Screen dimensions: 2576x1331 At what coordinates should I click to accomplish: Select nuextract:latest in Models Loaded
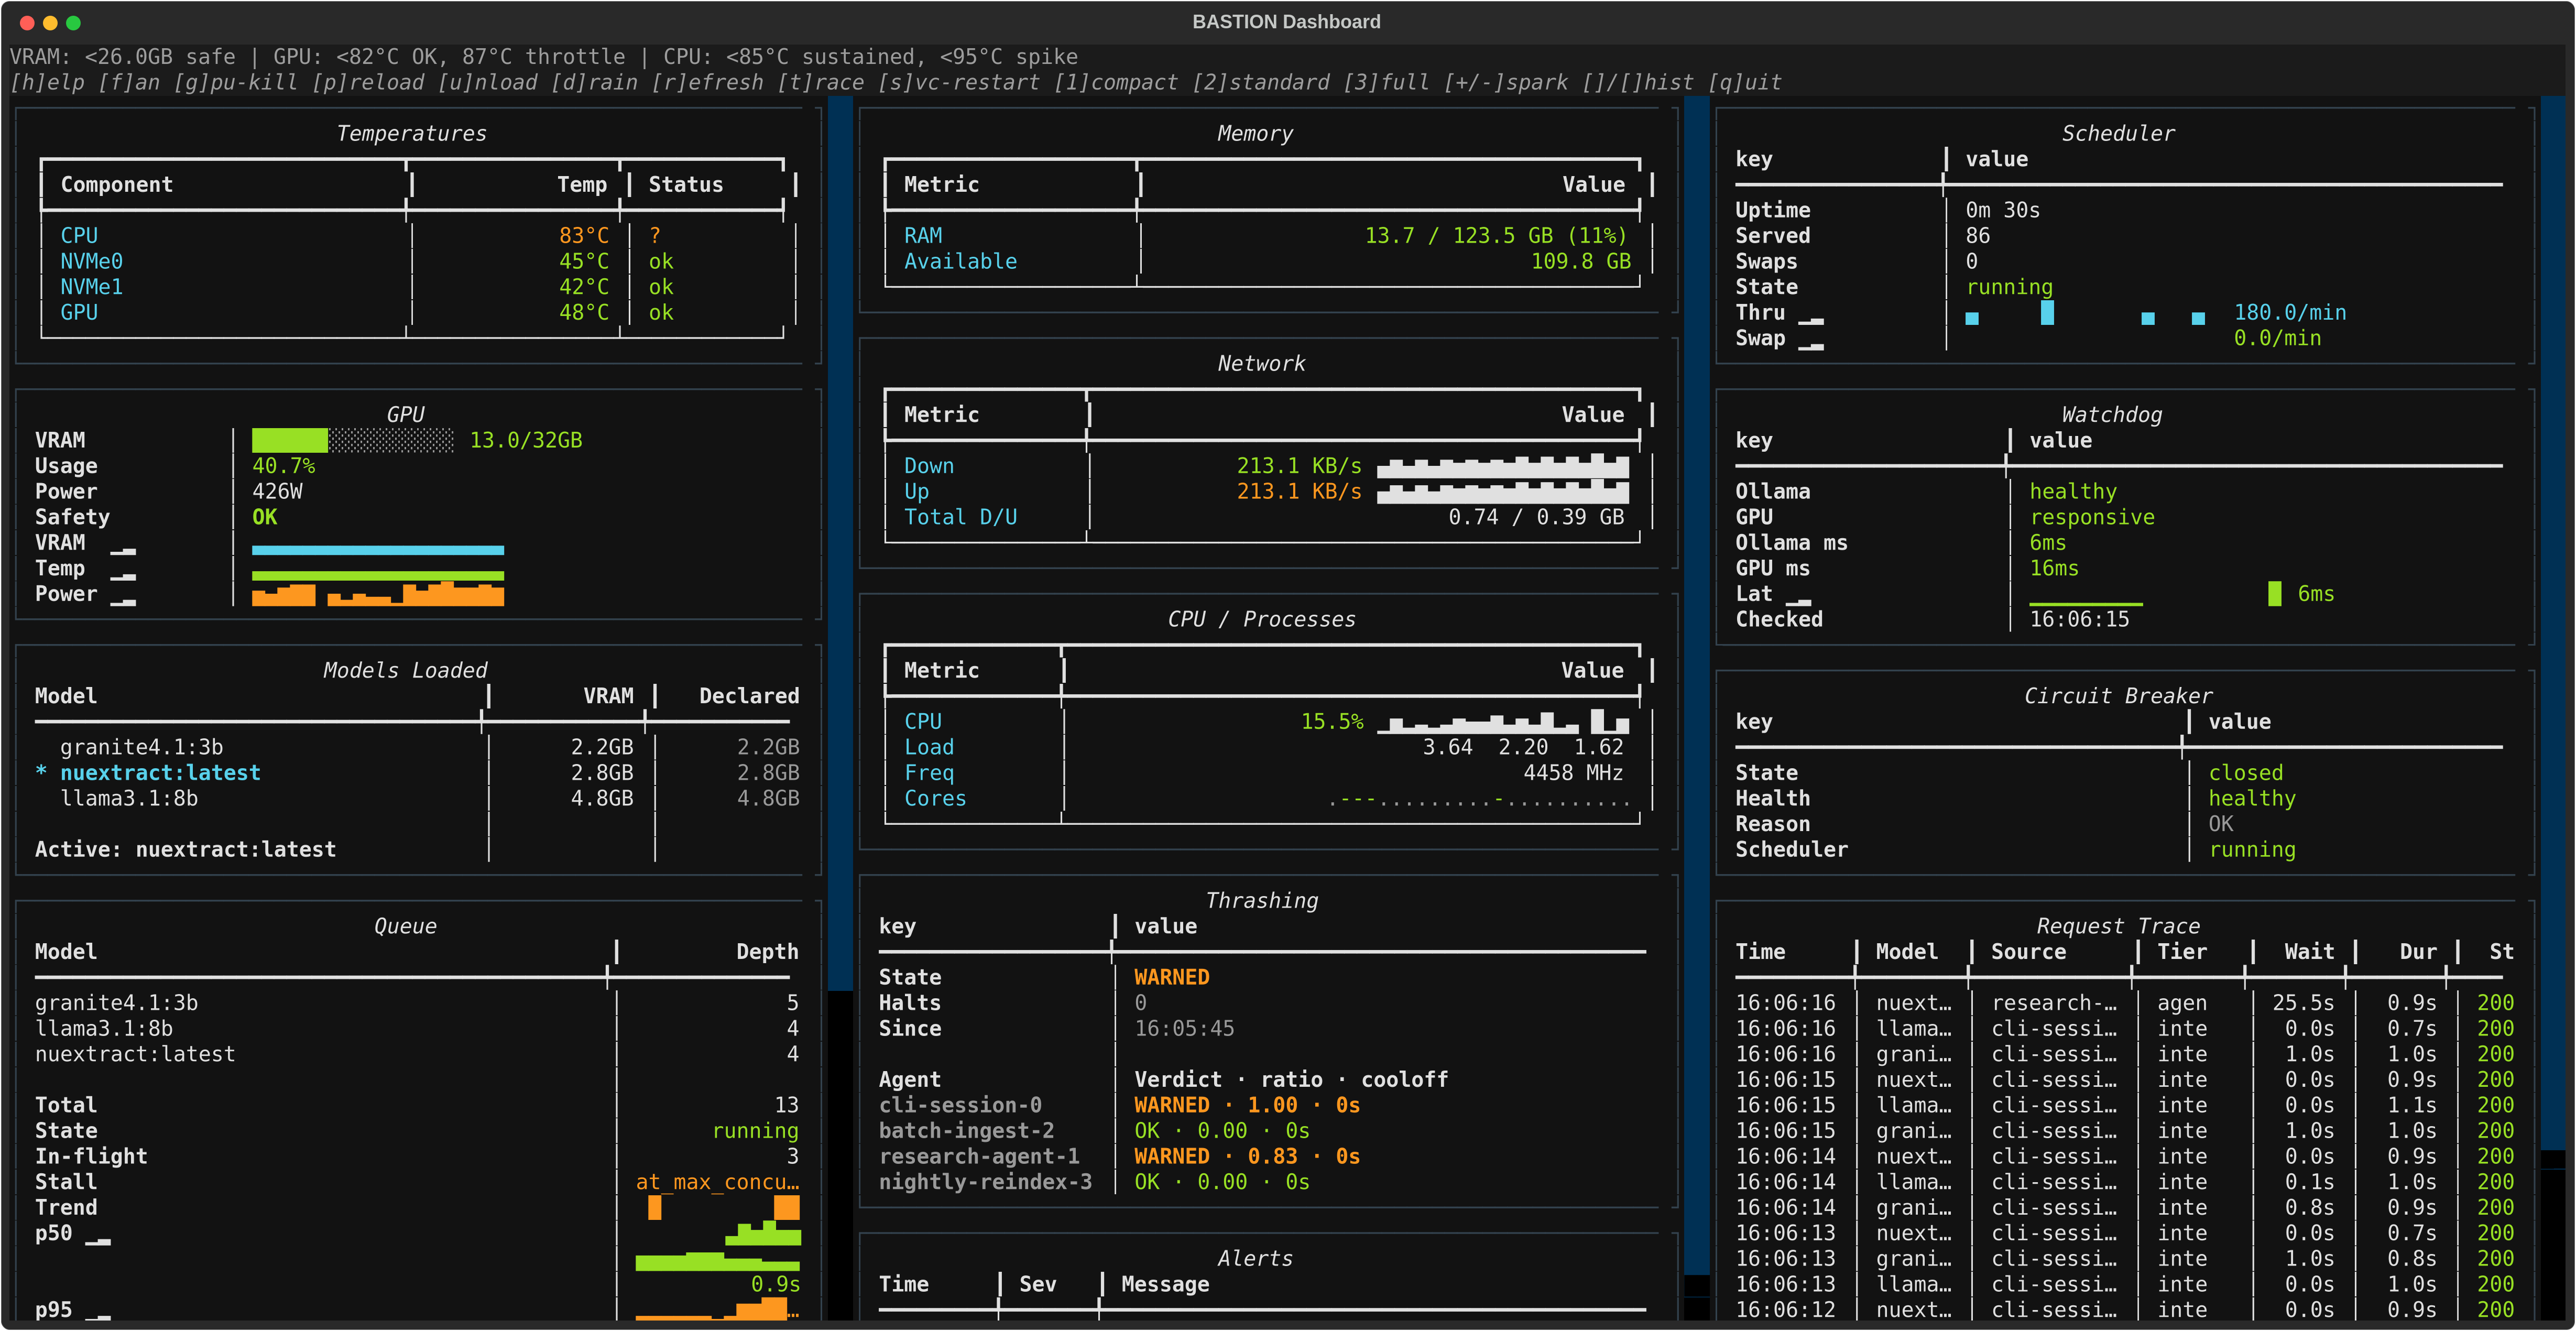click(x=160, y=772)
